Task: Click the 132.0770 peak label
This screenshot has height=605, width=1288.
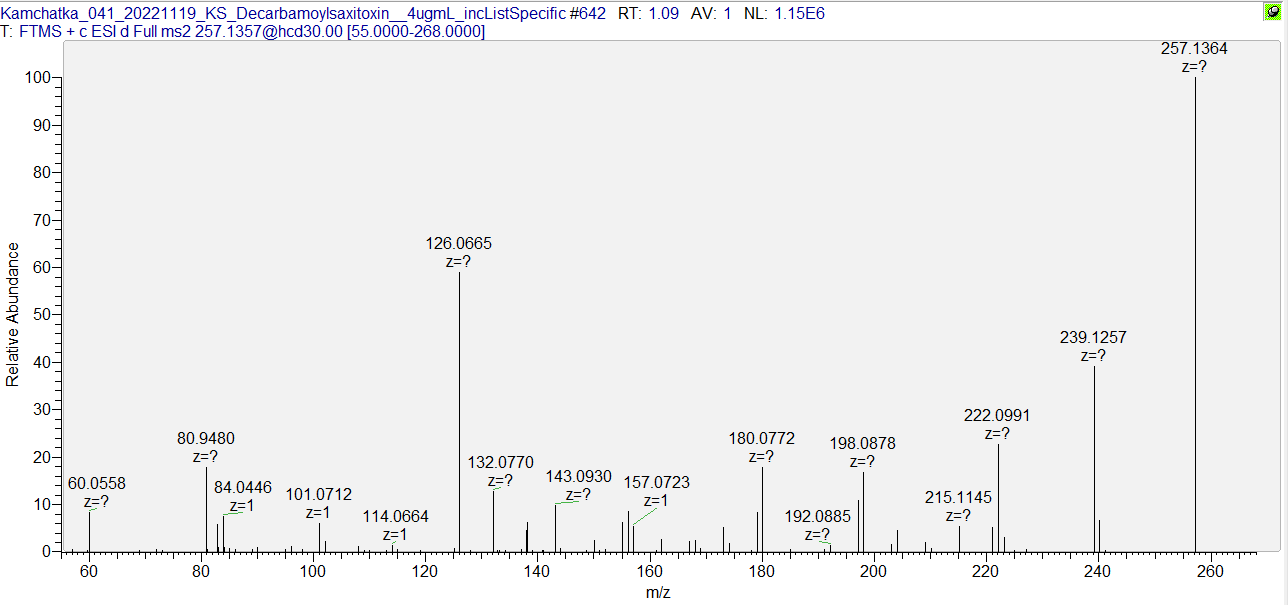Action: click(501, 462)
